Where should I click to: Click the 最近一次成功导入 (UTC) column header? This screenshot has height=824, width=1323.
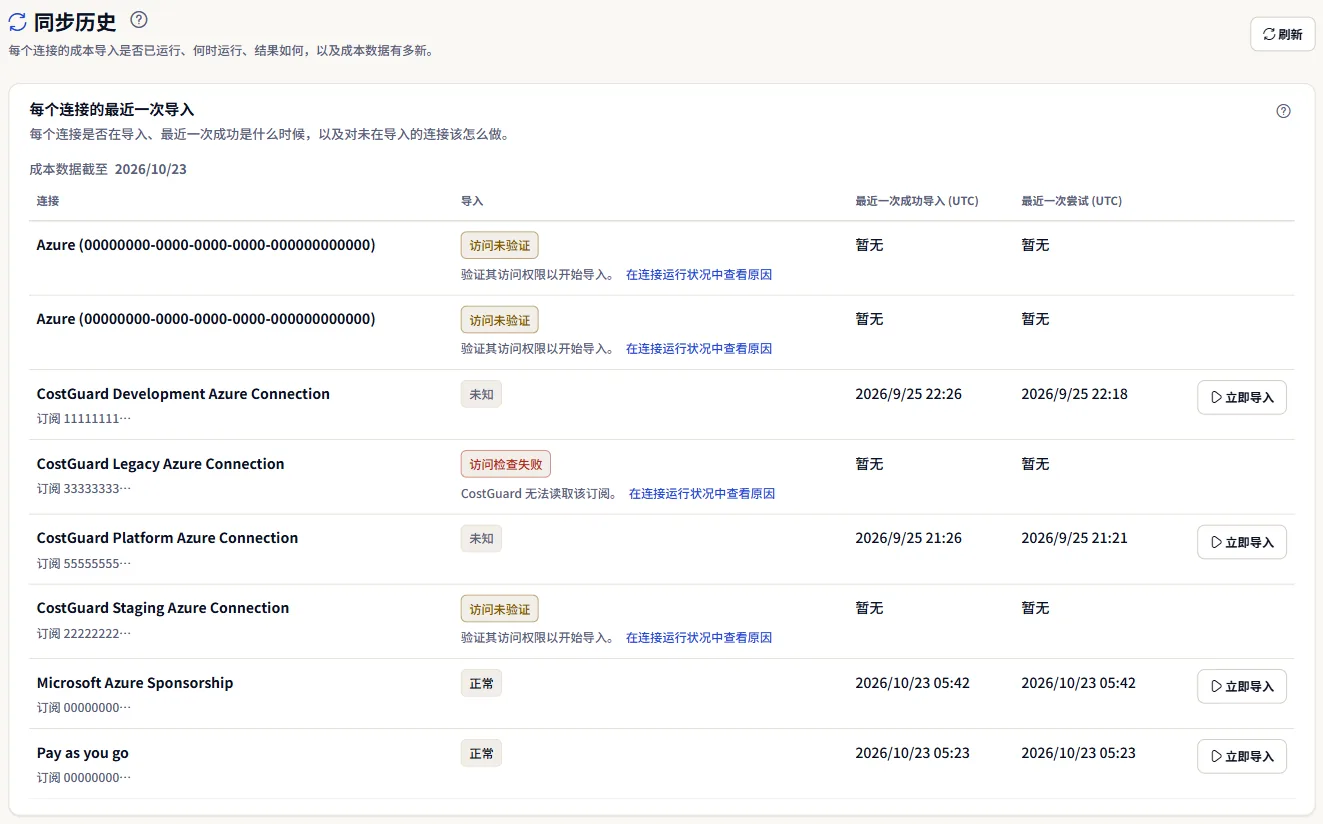917,201
